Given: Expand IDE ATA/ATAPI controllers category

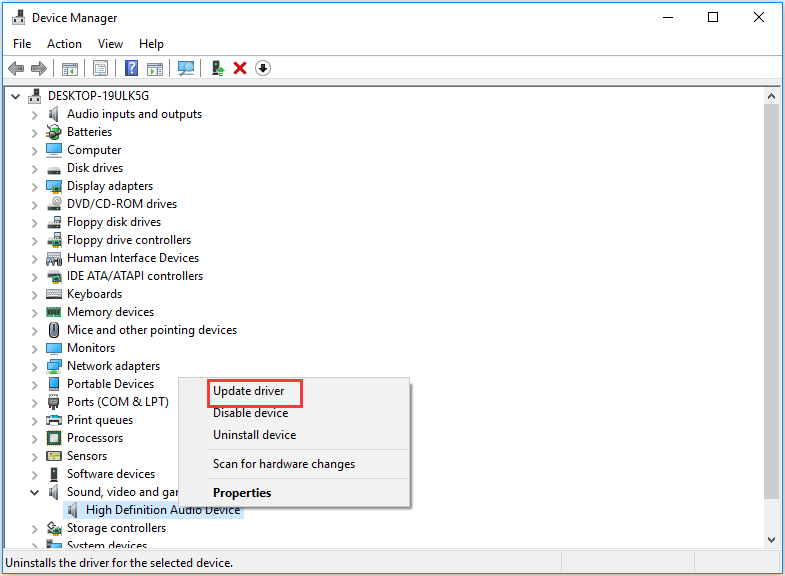Looking at the screenshot, I should [34, 277].
